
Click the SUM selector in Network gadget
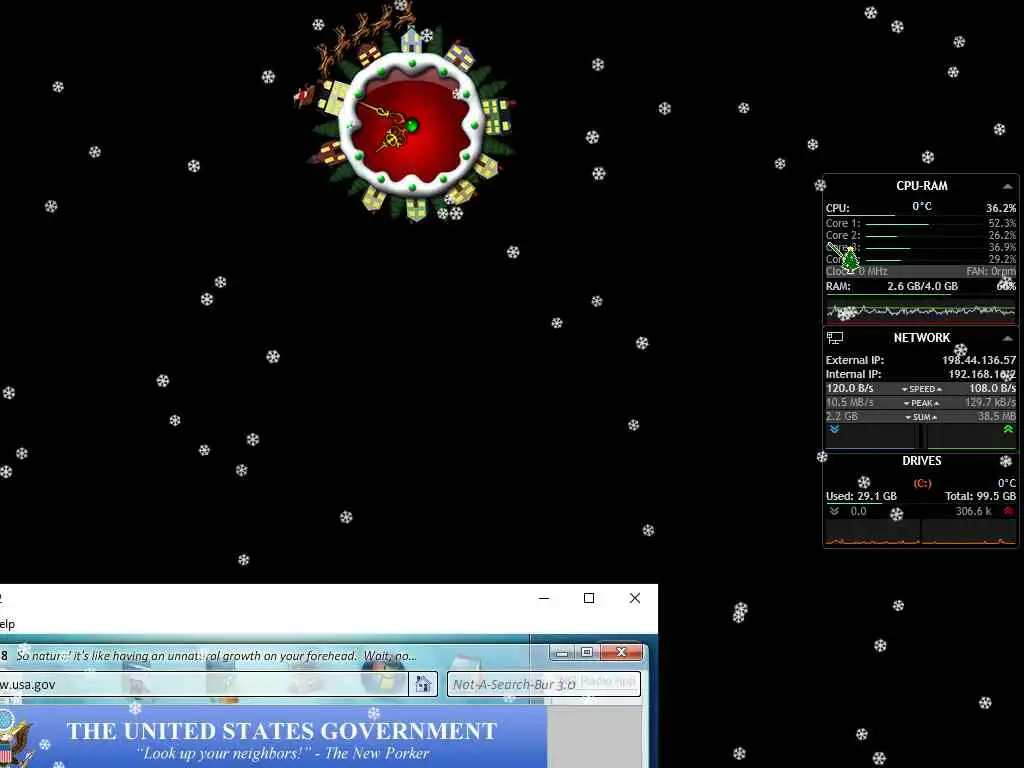click(921, 417)
